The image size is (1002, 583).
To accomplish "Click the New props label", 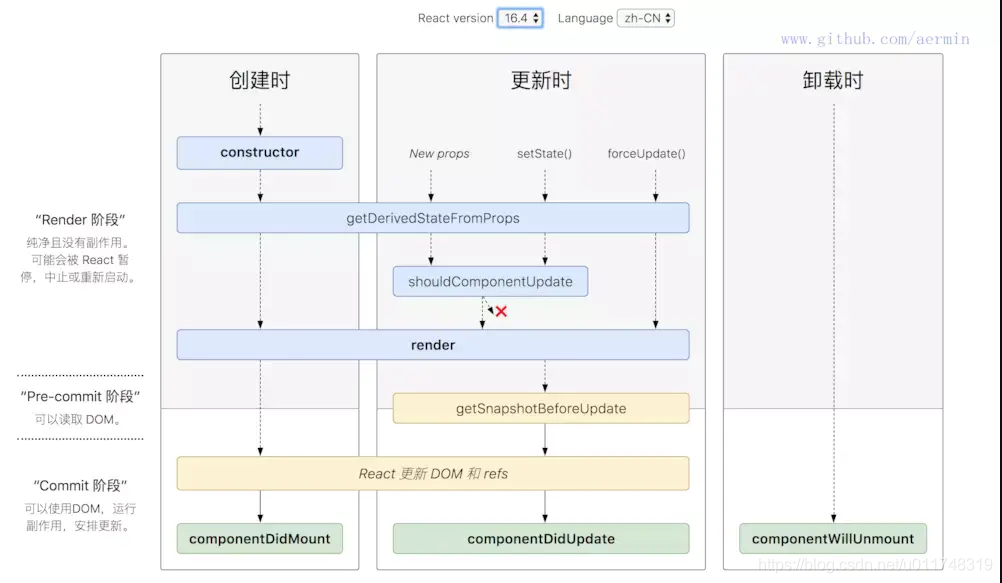I will pyautogui.click(x=438, y=153).
